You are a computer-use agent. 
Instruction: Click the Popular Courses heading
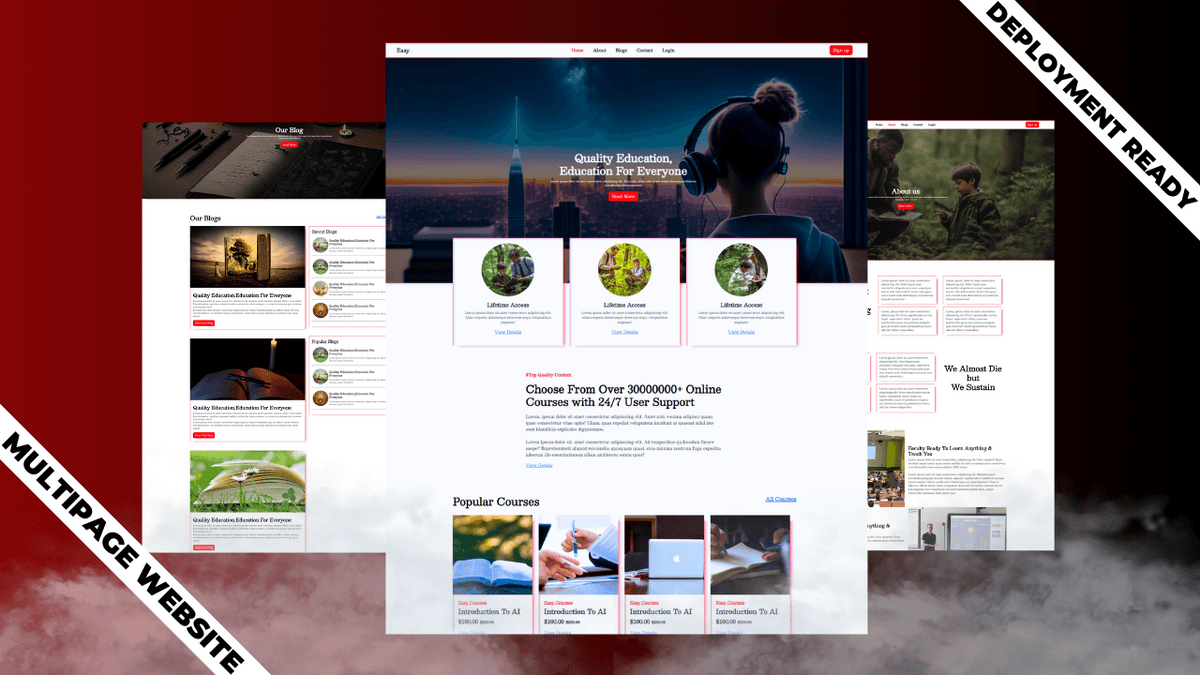(496, 502)
